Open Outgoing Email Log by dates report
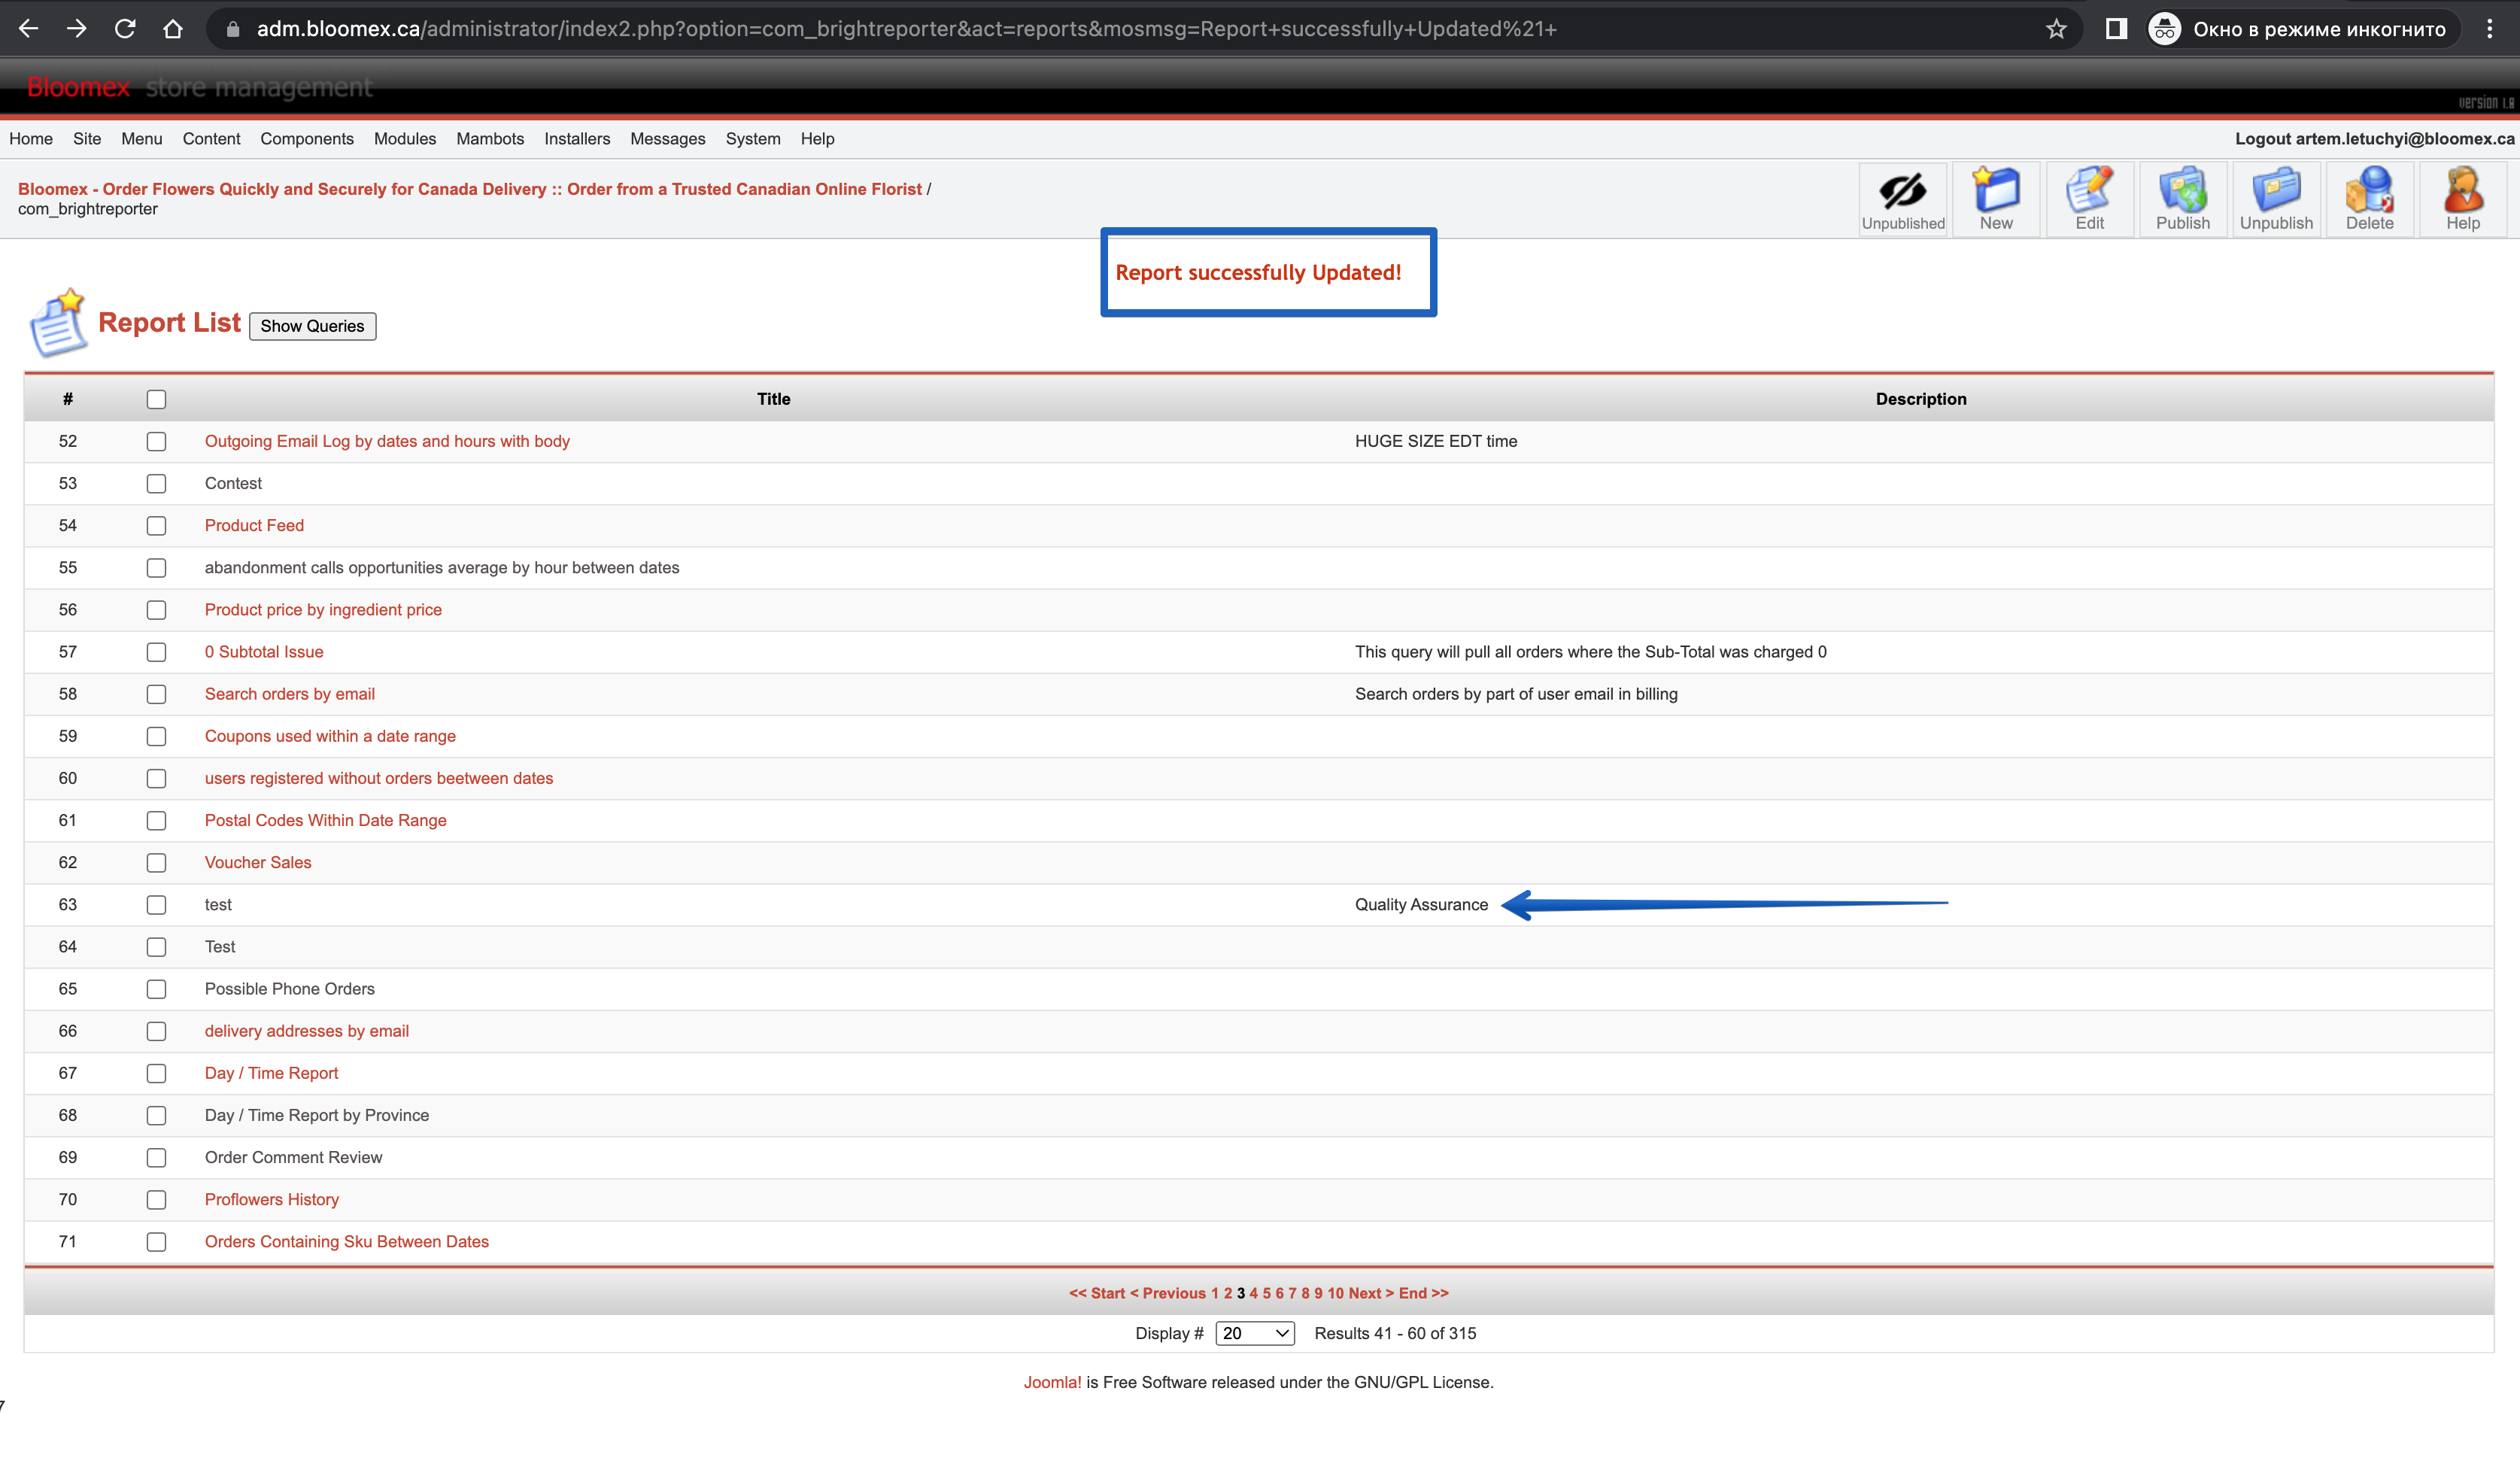2520x1467 pixels. 387,441
